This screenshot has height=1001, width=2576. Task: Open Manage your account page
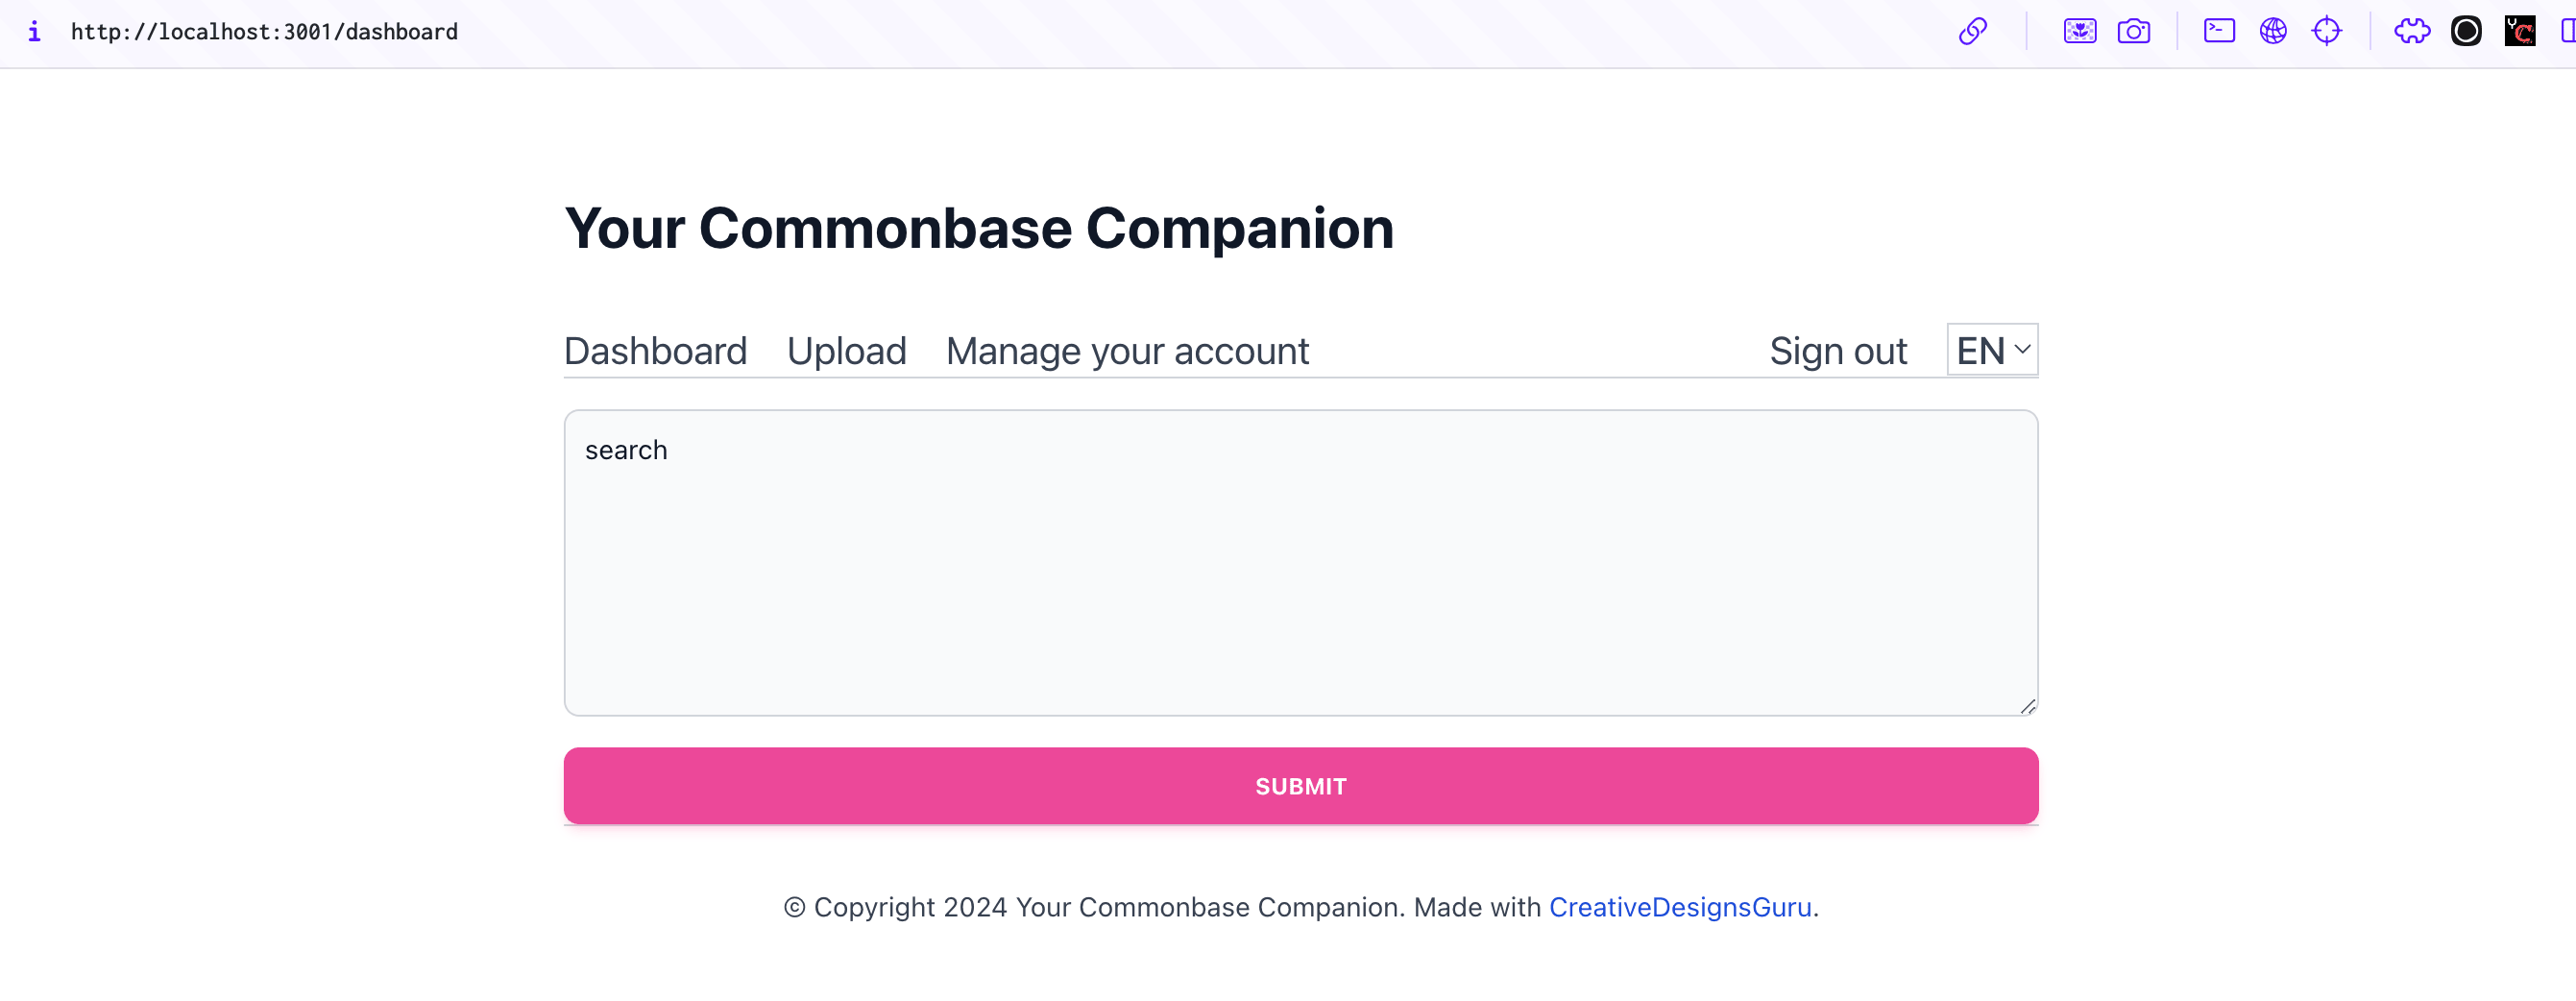[1127, 351]
